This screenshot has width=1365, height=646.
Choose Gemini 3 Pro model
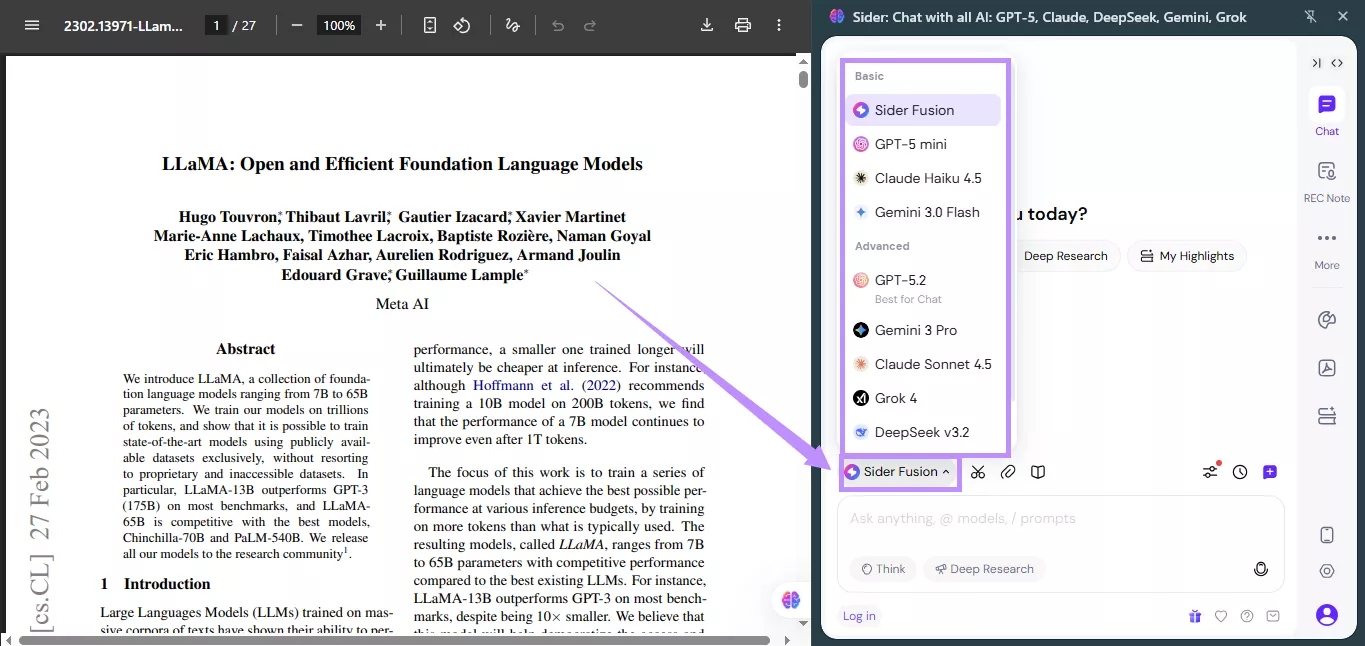click(x=915, y=330)
